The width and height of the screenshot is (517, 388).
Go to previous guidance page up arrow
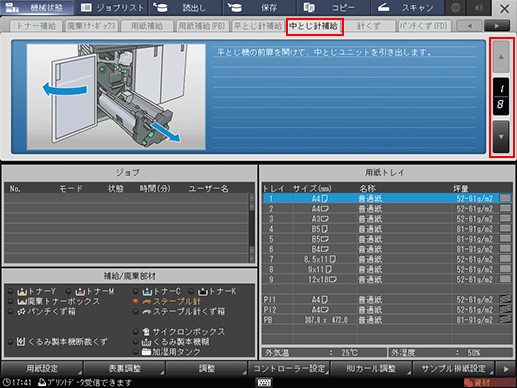501,57
